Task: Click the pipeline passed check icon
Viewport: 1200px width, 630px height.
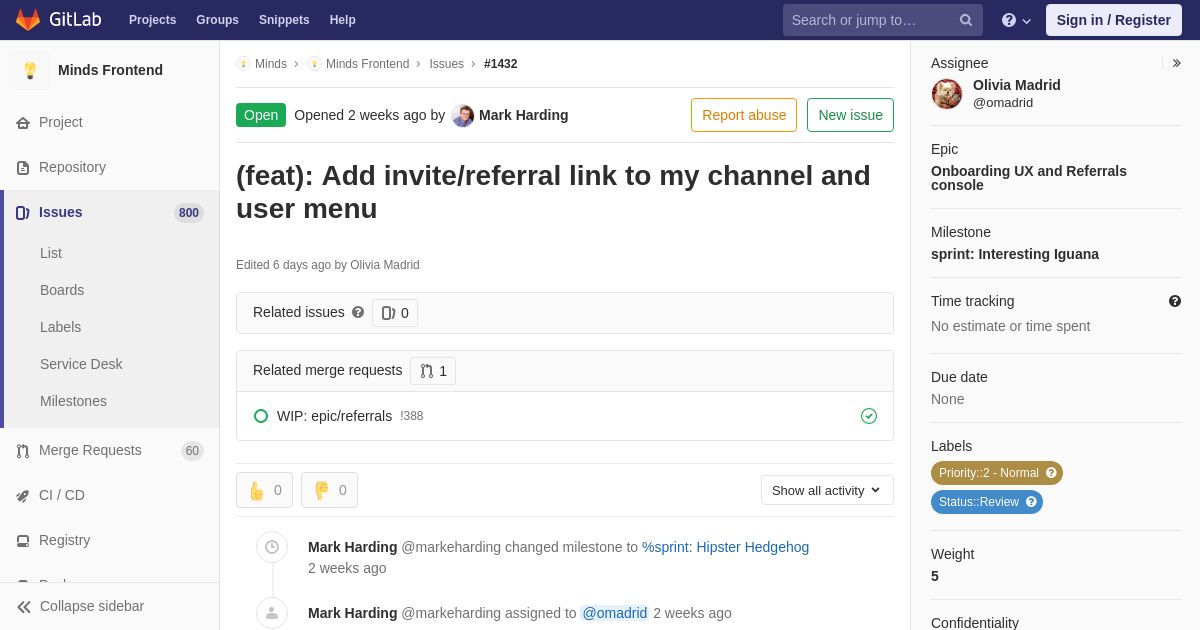Action: (x=869, y=416)
